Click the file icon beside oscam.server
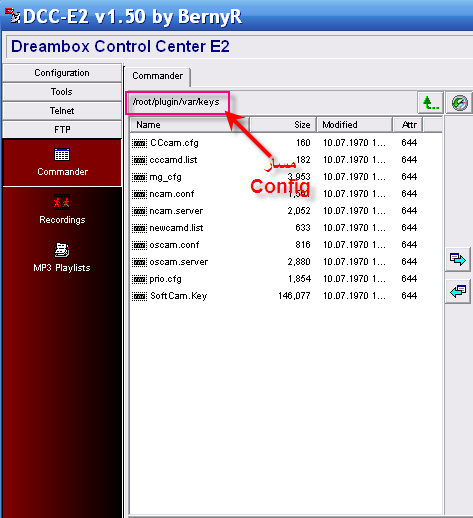This screenshot has height=518, width=473. coord(139,262)
